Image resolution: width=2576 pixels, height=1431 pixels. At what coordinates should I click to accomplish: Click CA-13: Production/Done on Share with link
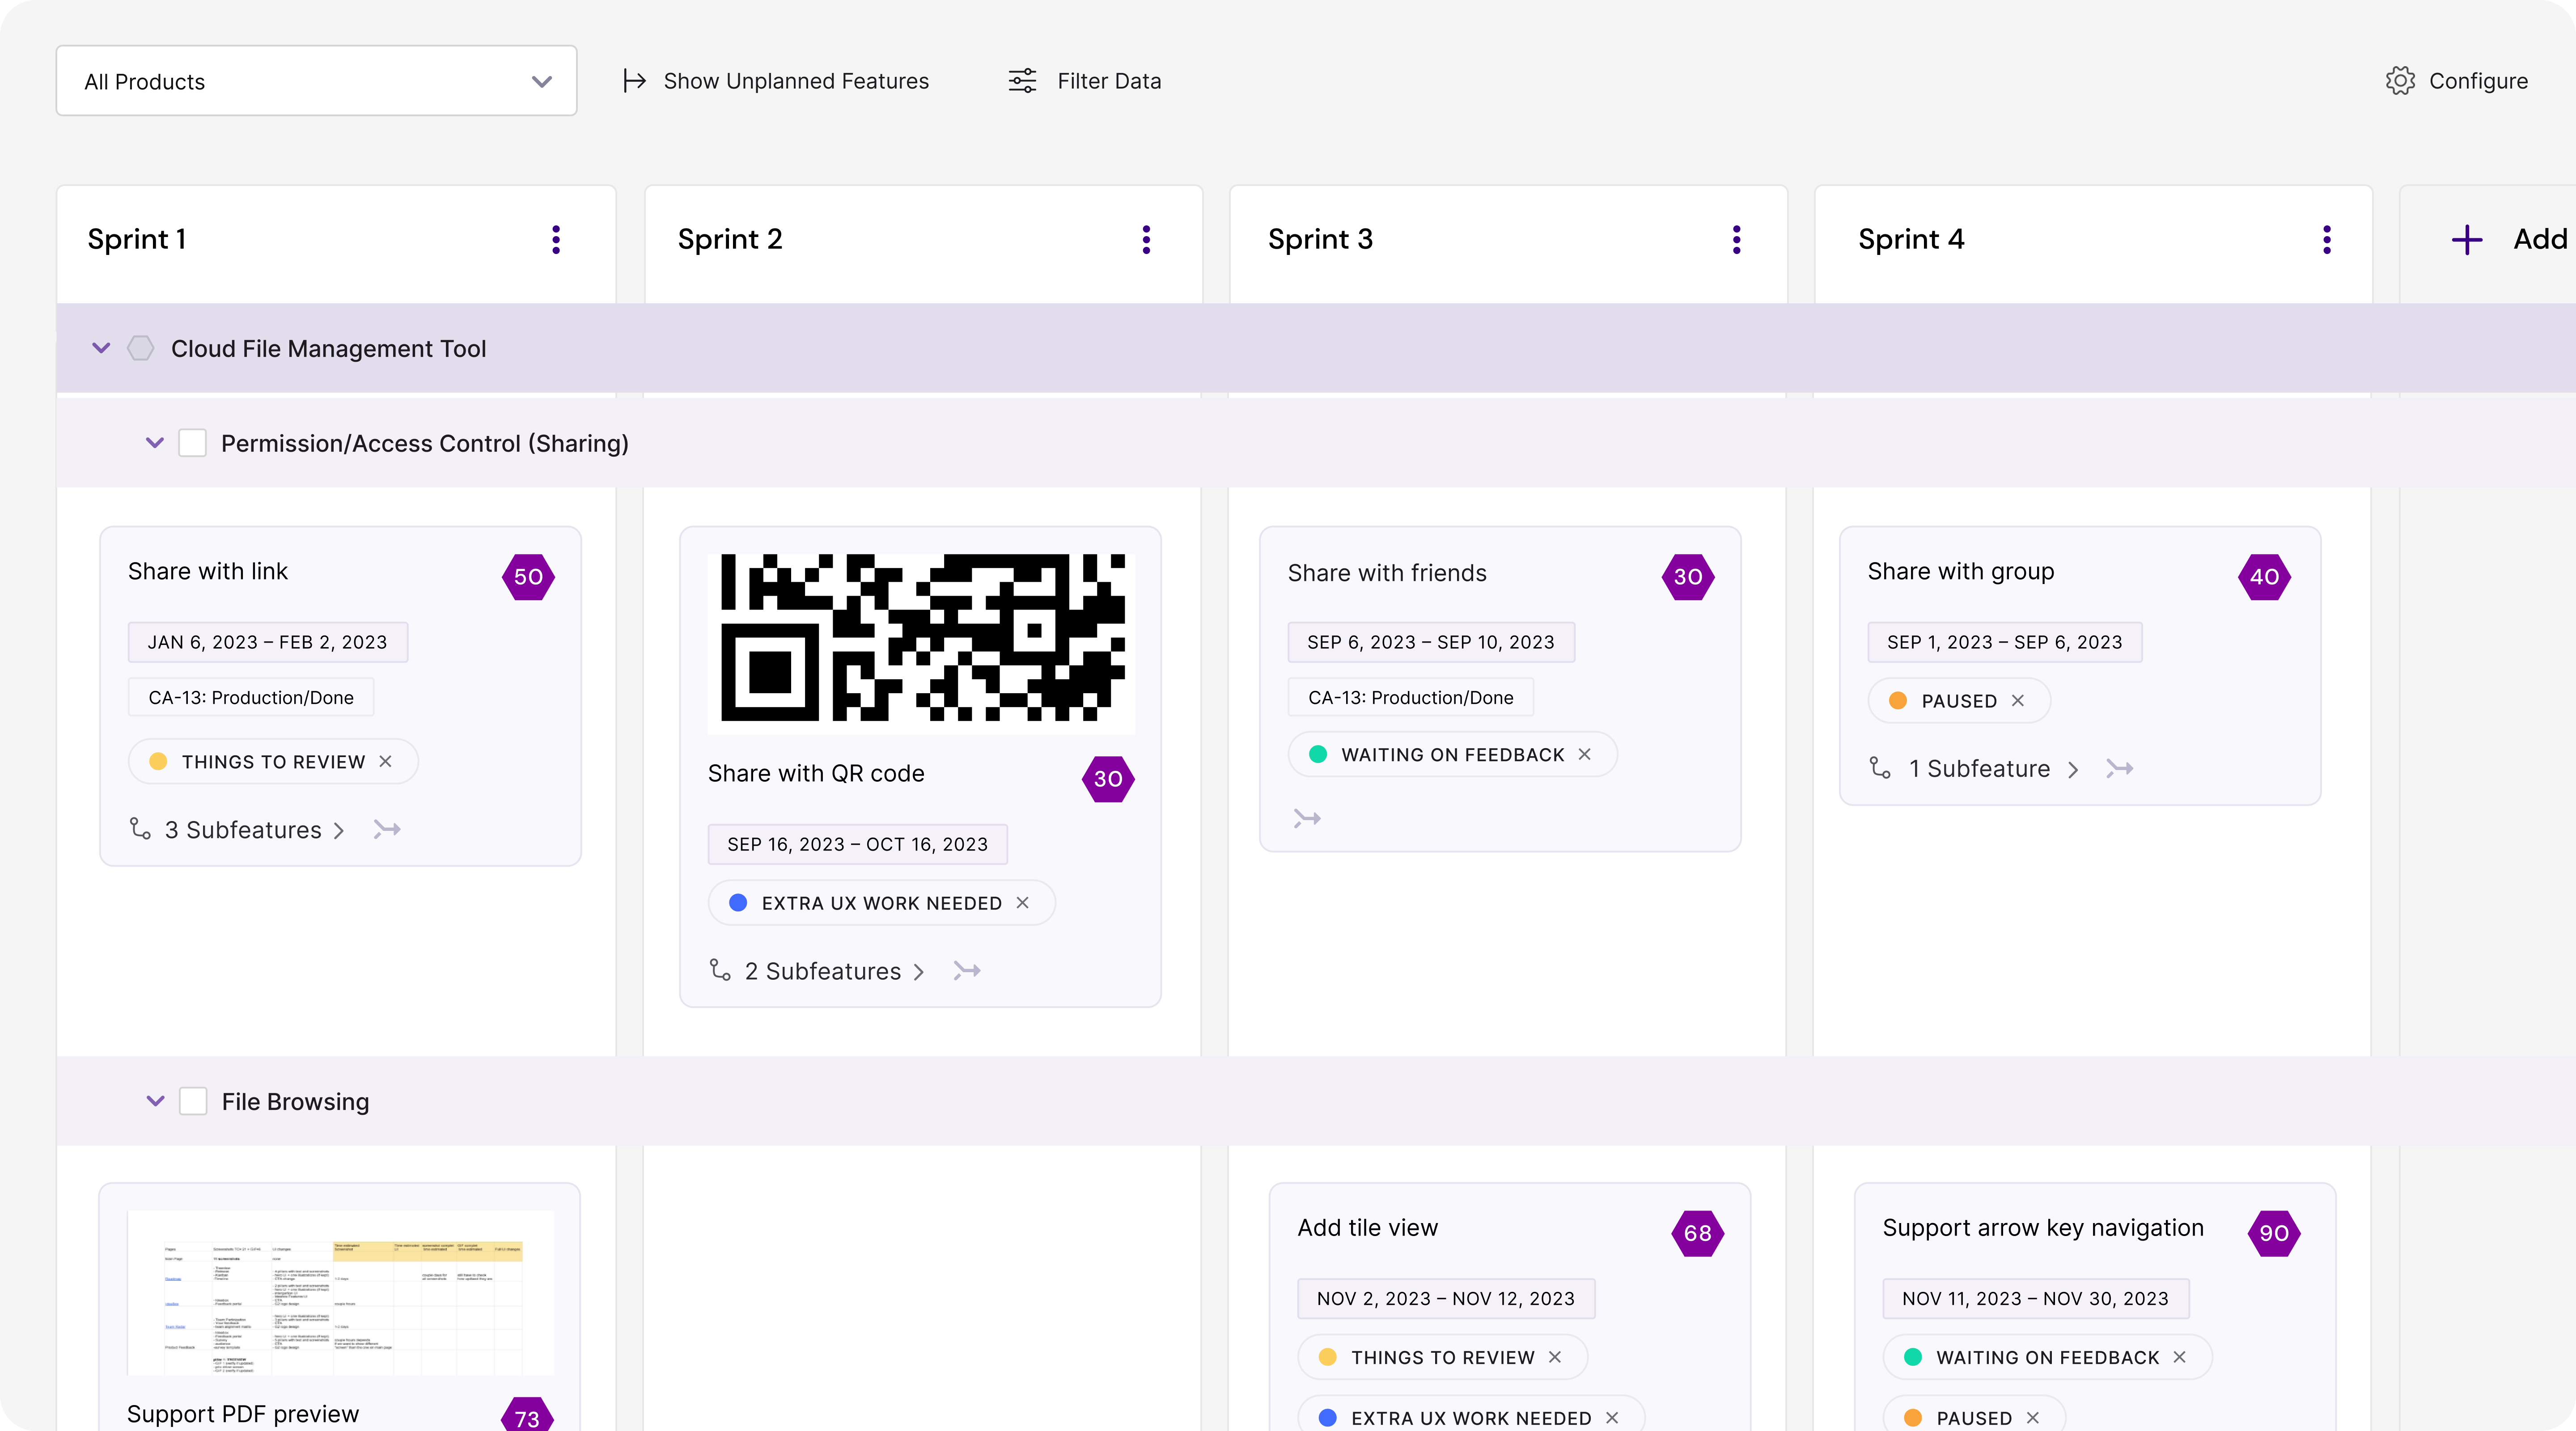point(250,698)
